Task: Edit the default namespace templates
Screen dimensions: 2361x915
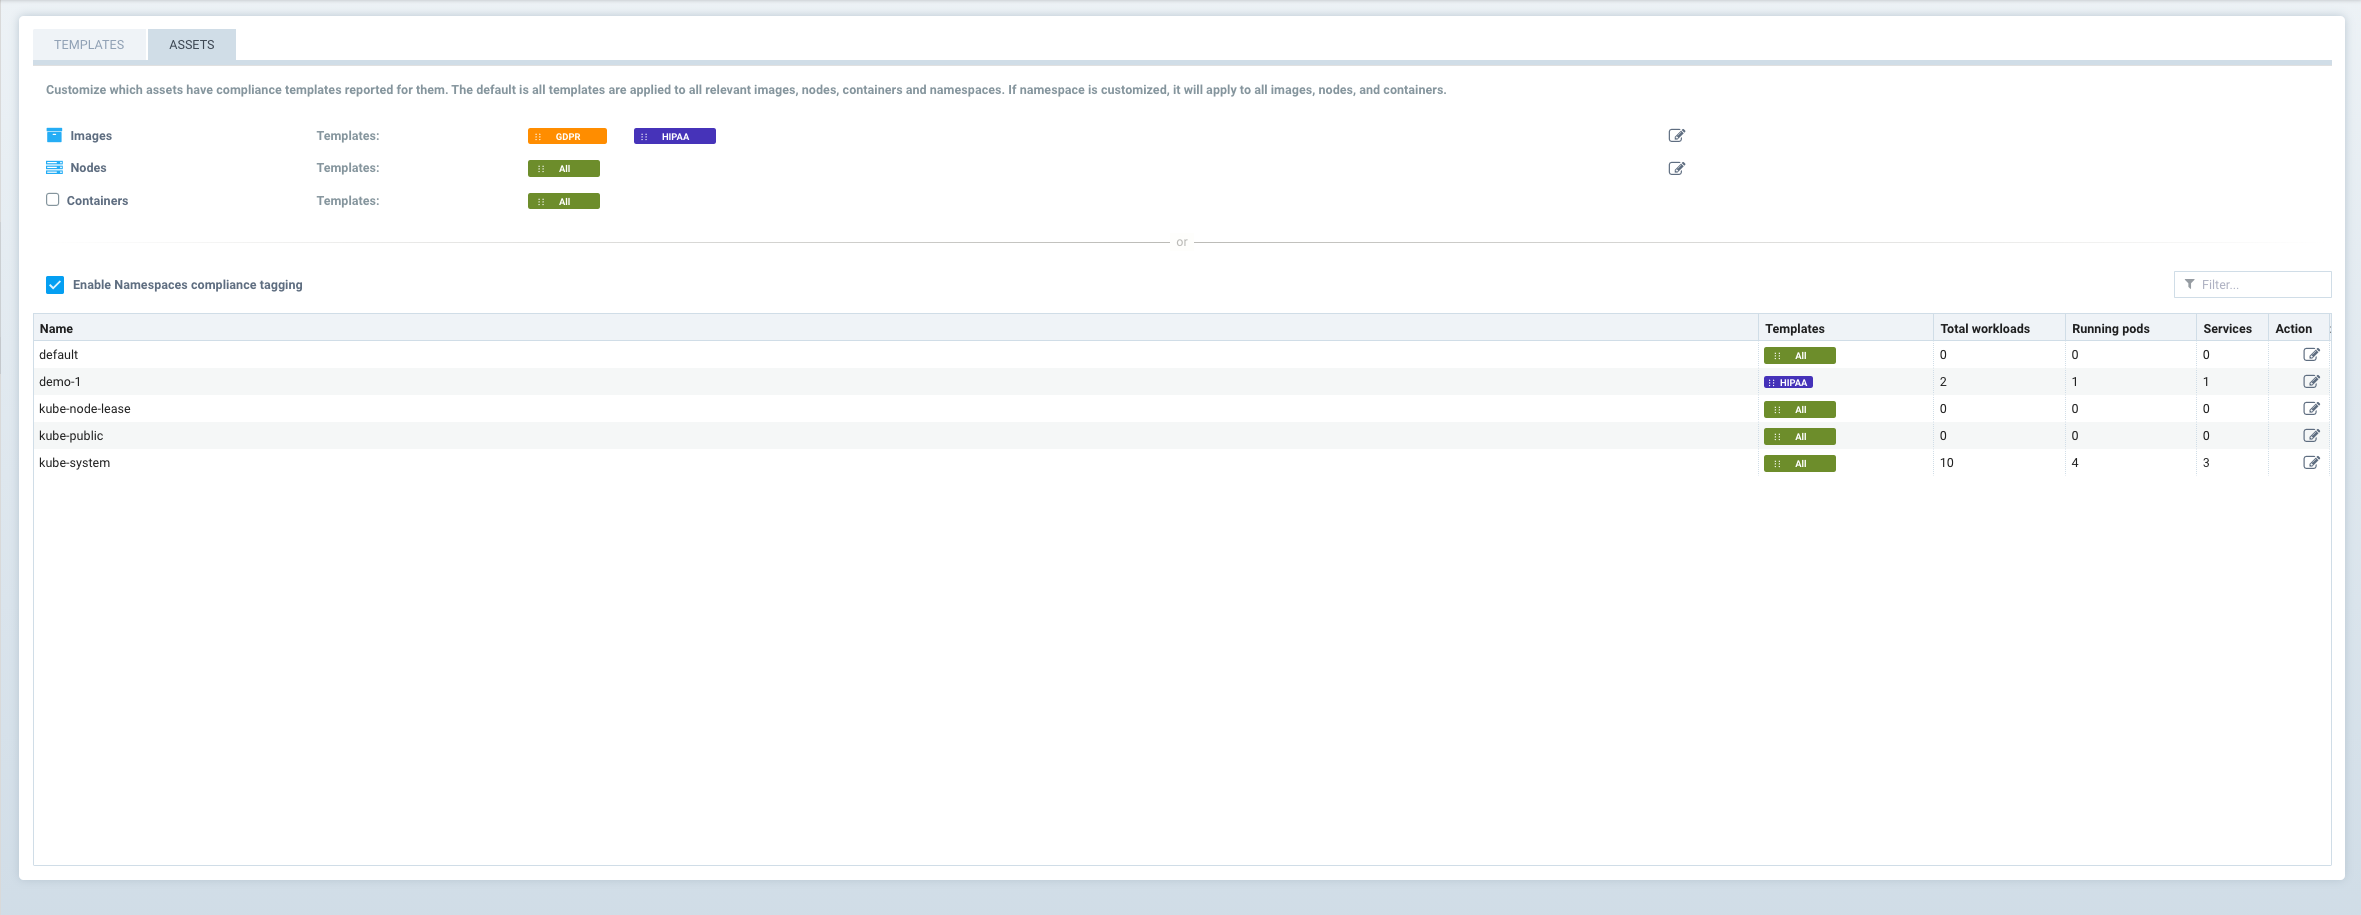Action: pos(2312,353)
